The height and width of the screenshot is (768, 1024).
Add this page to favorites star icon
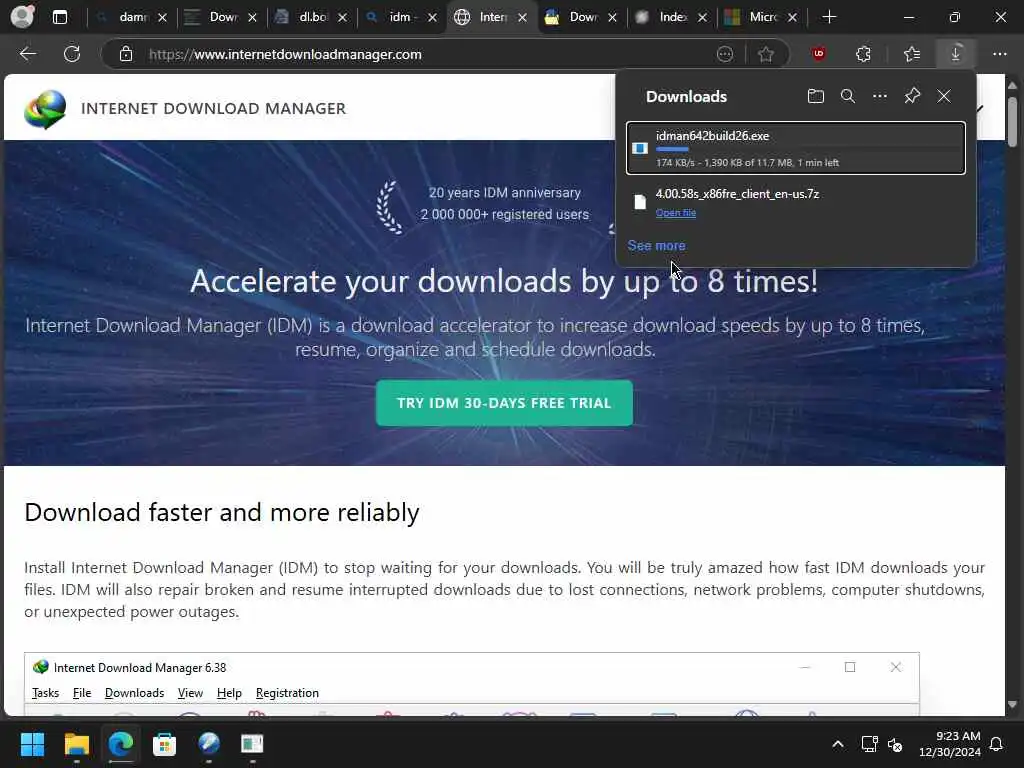click(766, 54)
